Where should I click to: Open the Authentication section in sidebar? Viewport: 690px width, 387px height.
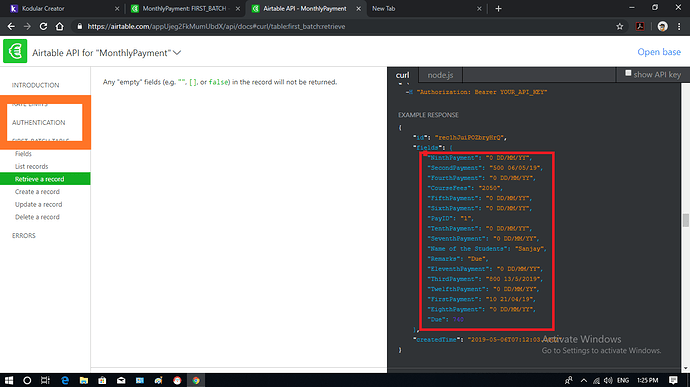39,122
